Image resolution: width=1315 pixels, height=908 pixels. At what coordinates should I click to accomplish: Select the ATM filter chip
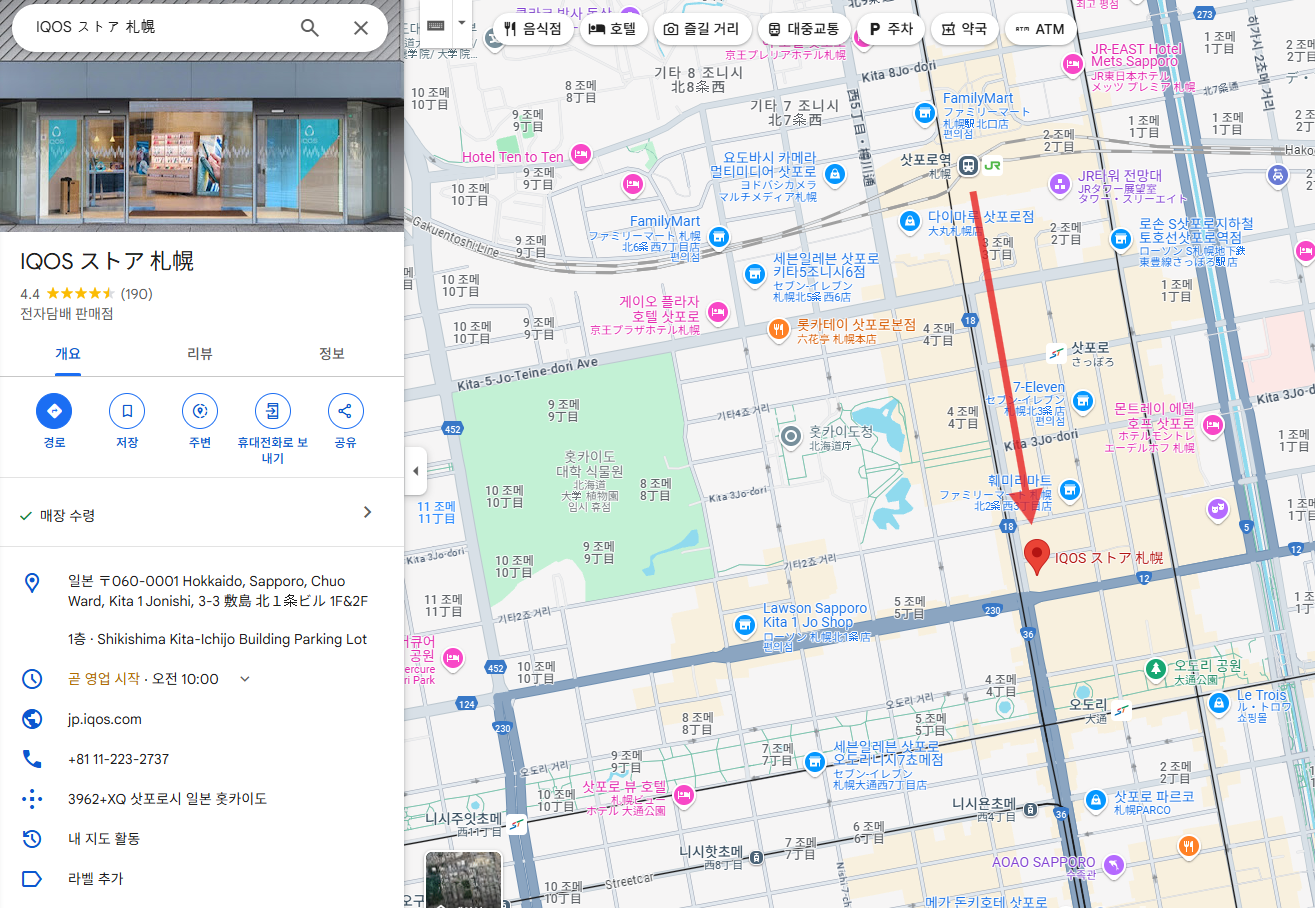click(x=1040, y=29)
